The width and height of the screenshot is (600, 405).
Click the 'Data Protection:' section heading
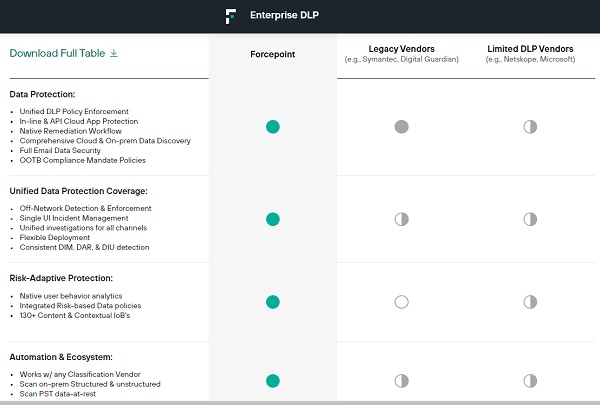point(42,94)
